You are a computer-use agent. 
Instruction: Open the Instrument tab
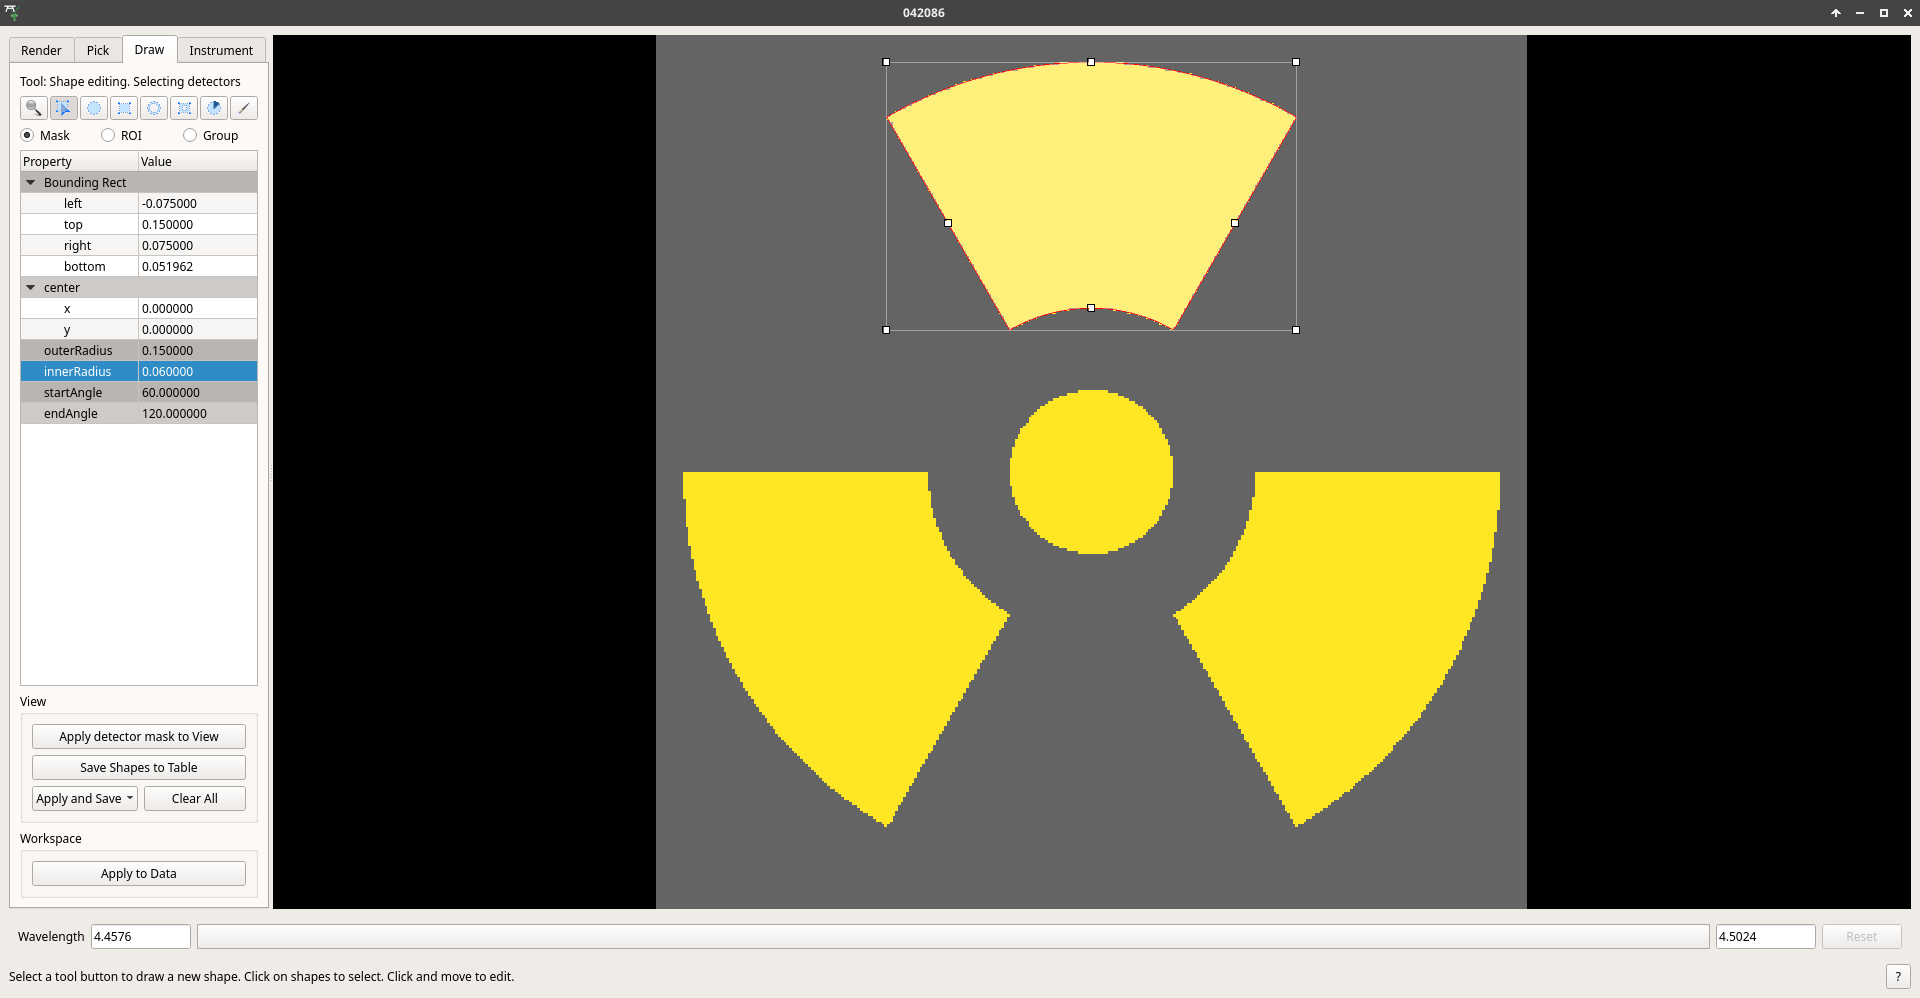221,51
